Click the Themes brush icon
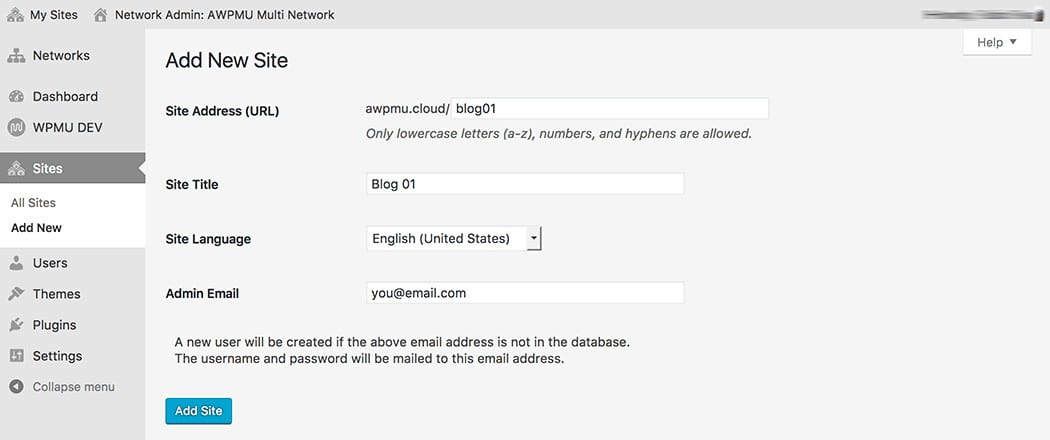1050x440 pixels. pyautogui.click(x=16, y=294)
